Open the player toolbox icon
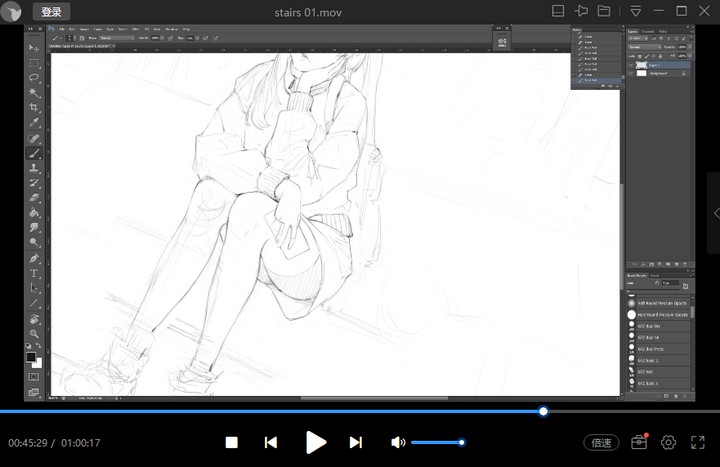This screenshot has width=720, height=467. tap(639, 442)
